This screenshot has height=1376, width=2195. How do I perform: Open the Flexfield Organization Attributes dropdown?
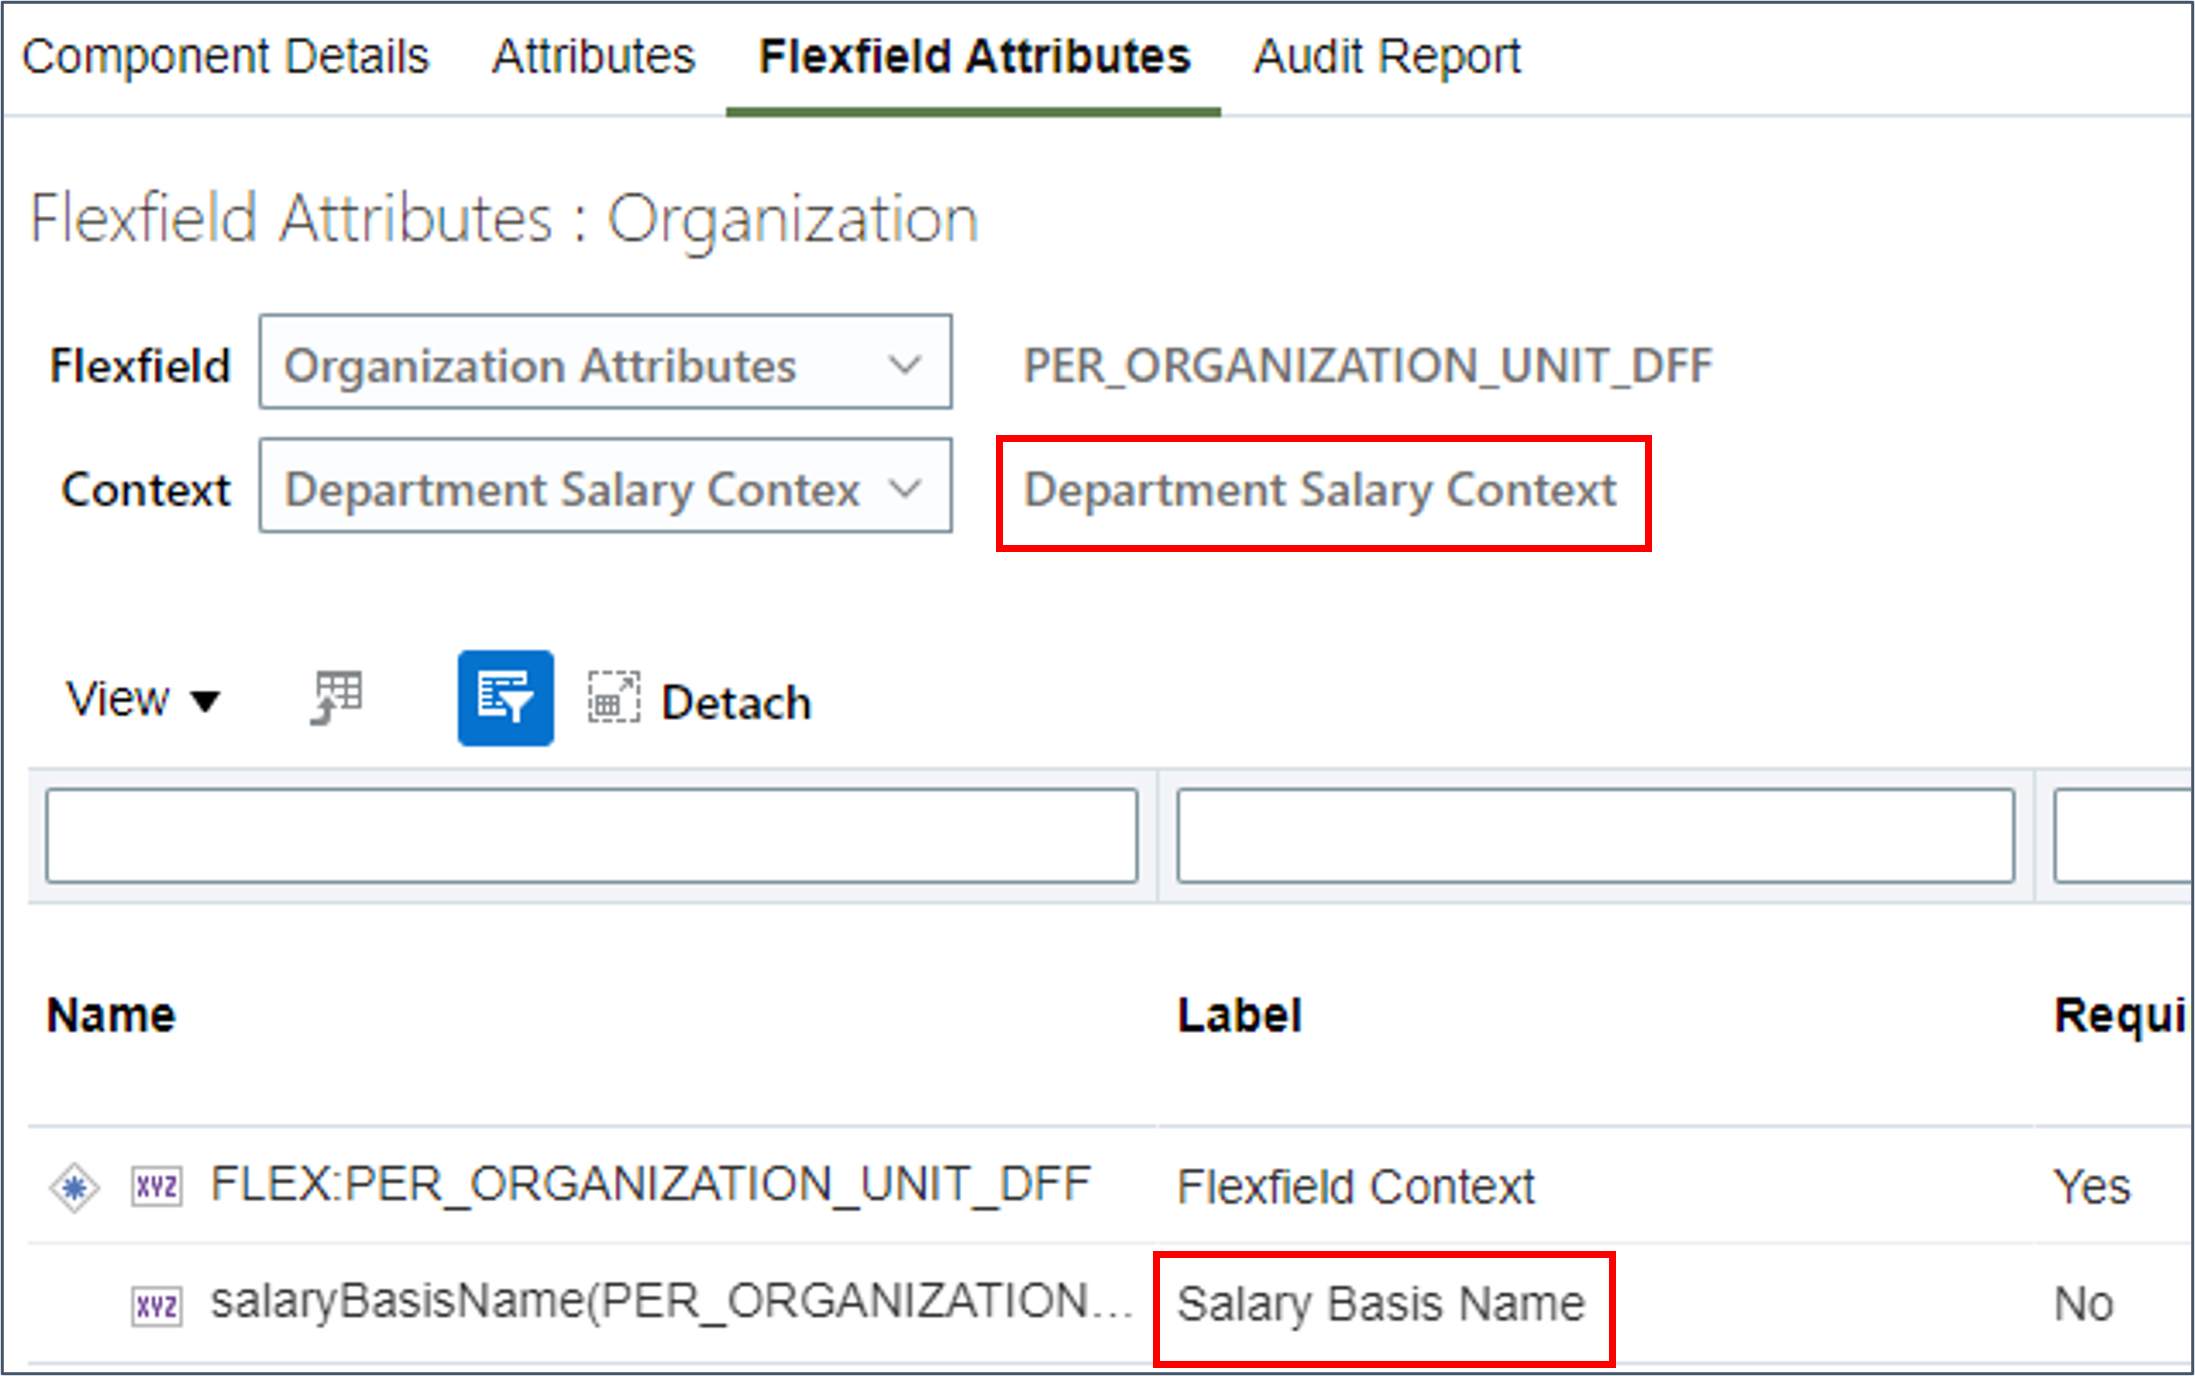click(x=605, y=364)
